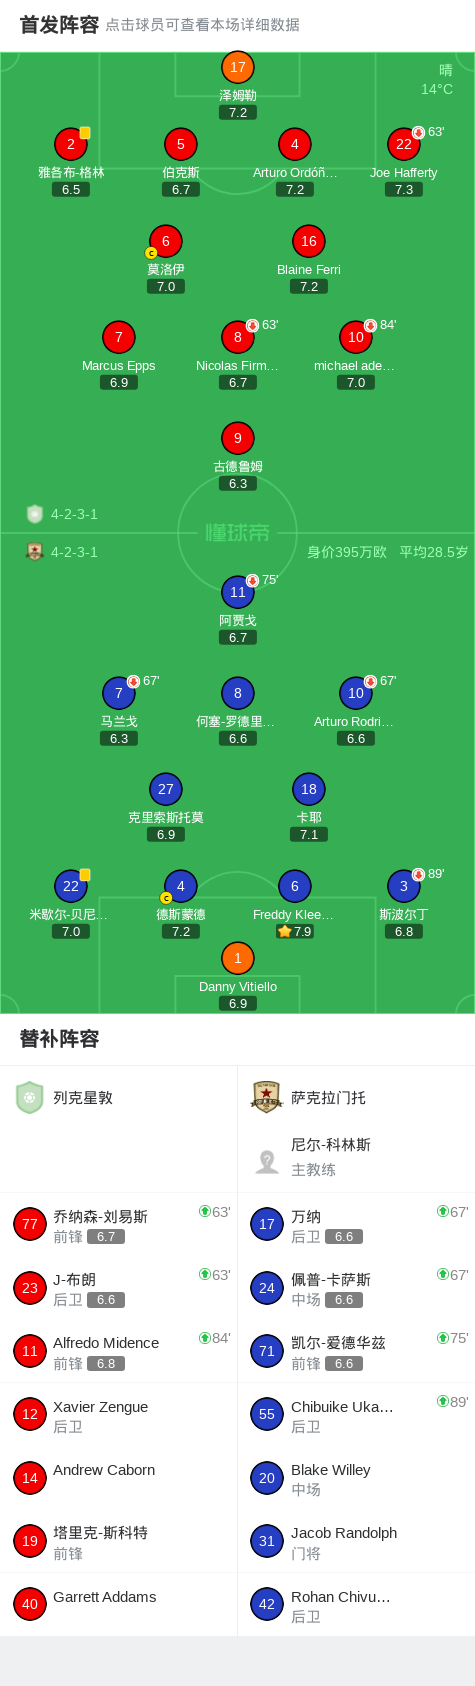This screenshot has width=475, height=1686.
Task: Tap the 首发阵容 section heading
Action: point(59,24)
